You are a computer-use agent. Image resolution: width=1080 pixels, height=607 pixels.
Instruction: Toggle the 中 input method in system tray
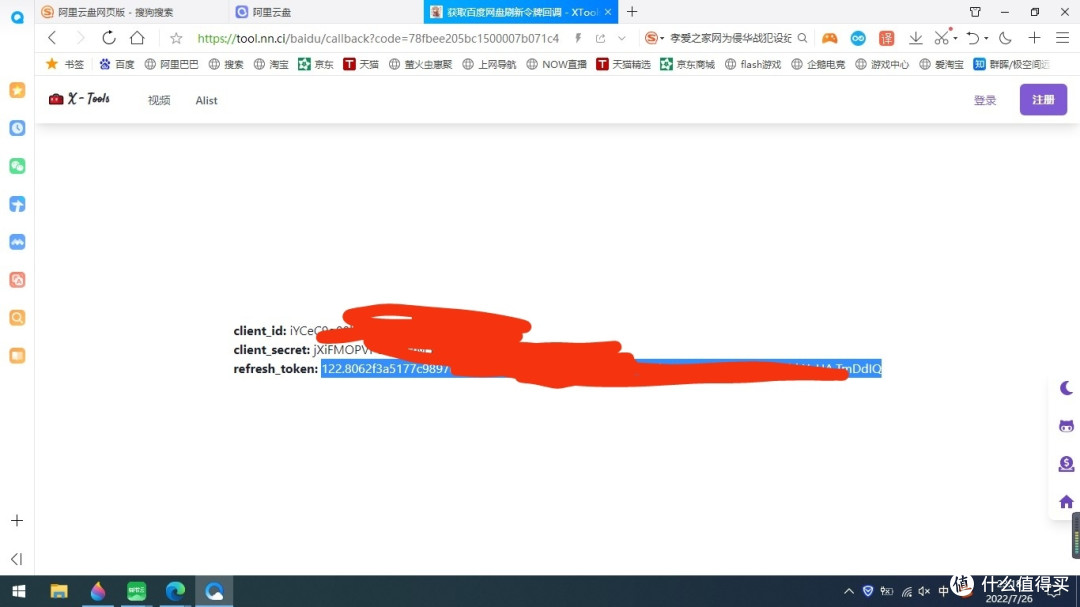point(944,590)
